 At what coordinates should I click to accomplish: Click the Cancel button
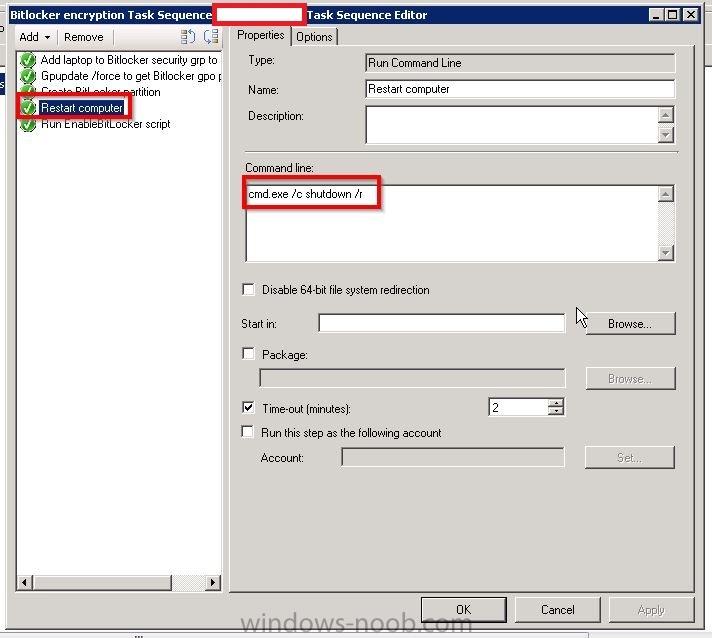558,609
